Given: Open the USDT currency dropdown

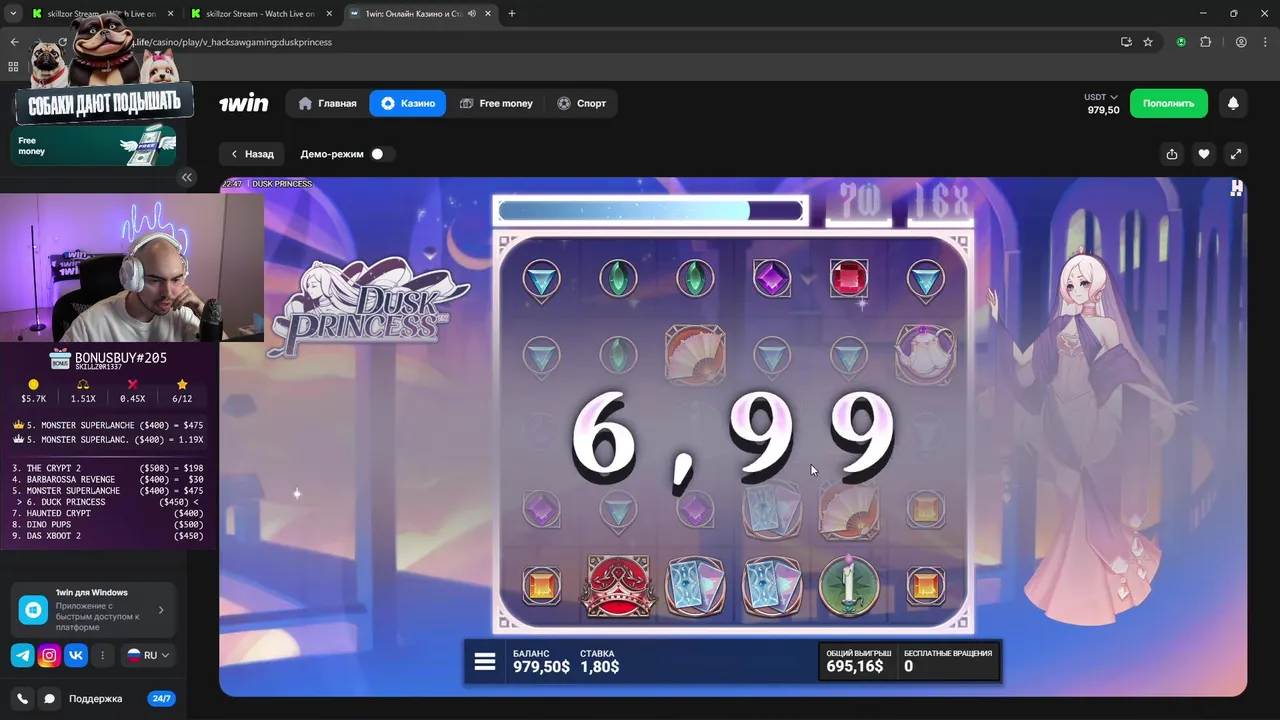Looking at the screenshot, I should pyautogui.click(x=1101, y=97).
